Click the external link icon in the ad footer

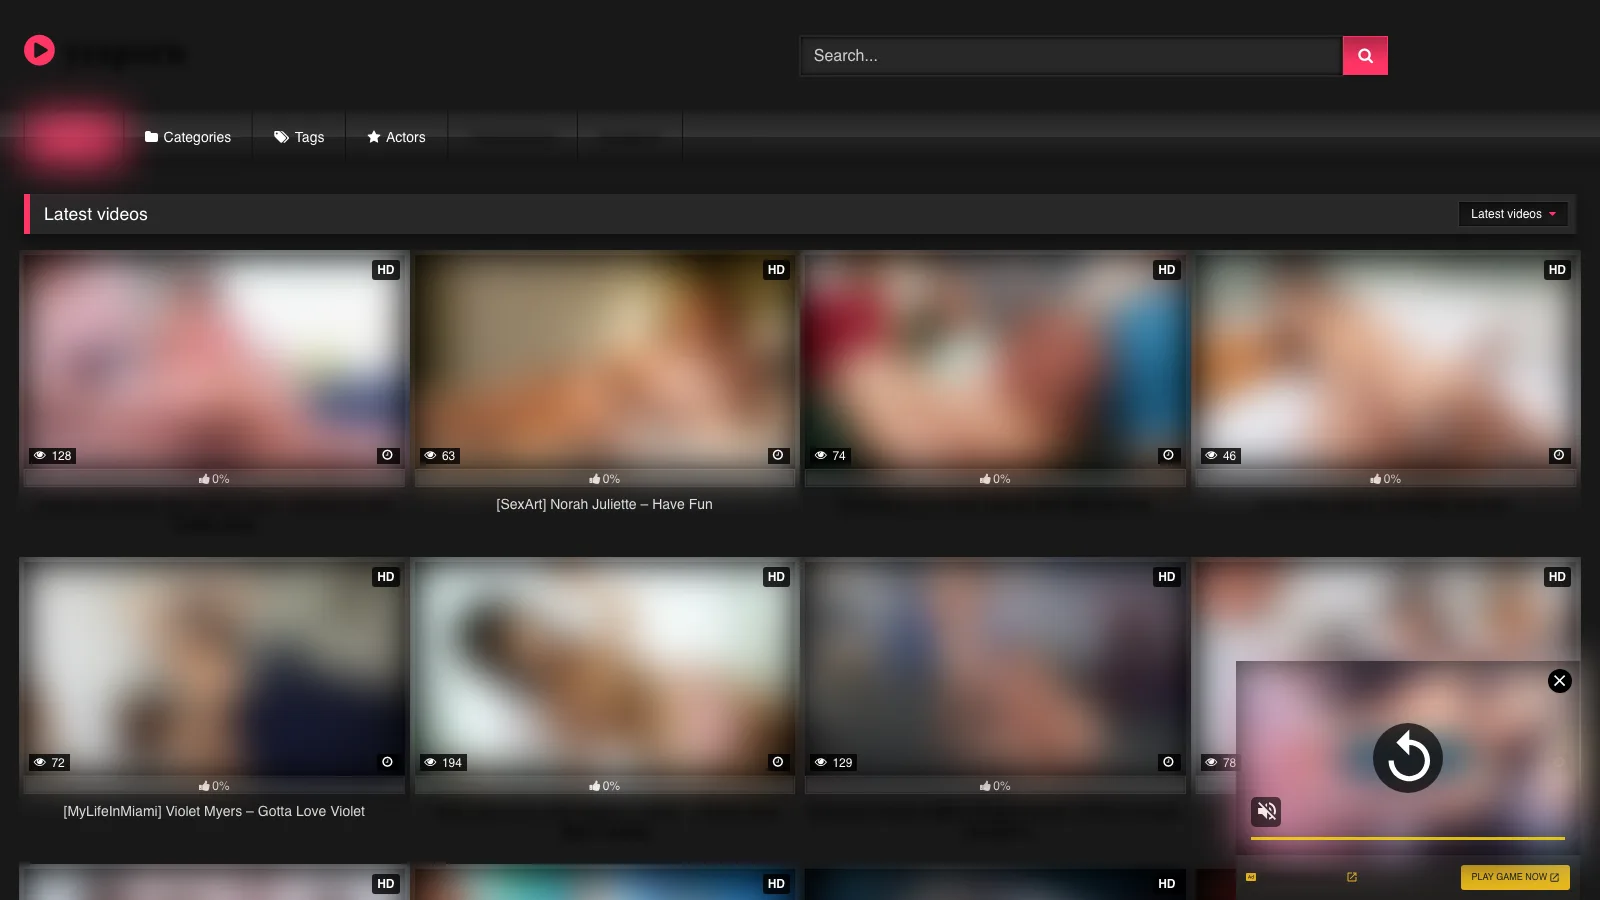(1352, 877)
